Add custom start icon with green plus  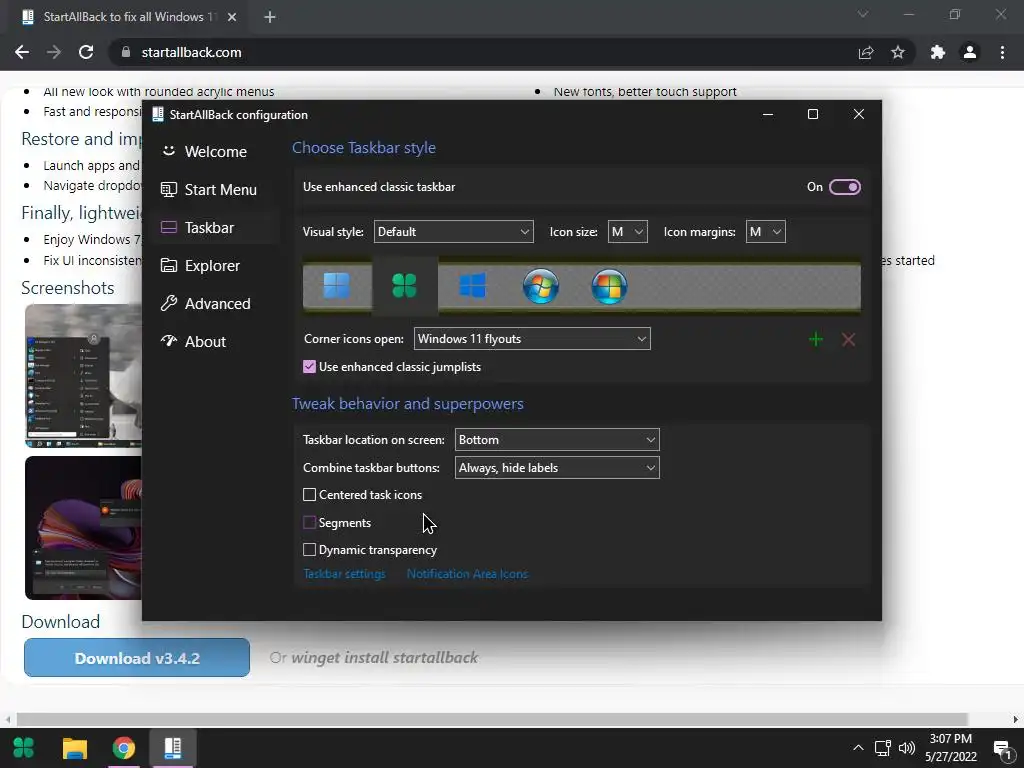click(x=816, y=340)
